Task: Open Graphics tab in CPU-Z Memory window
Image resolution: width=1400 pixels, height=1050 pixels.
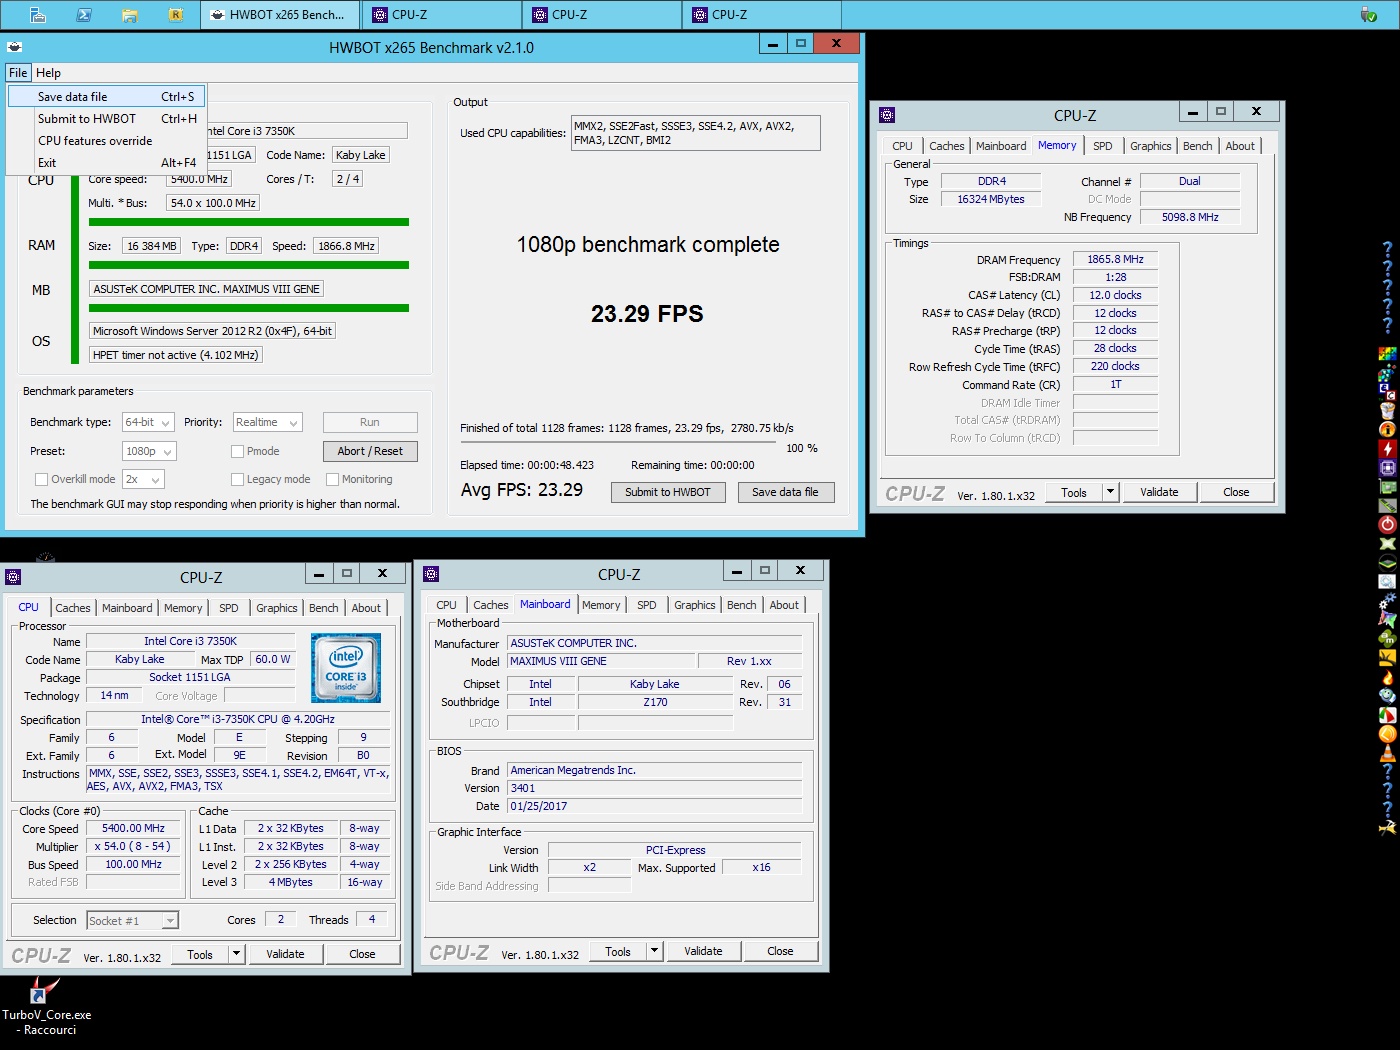Action: (x=1150, y=146)
